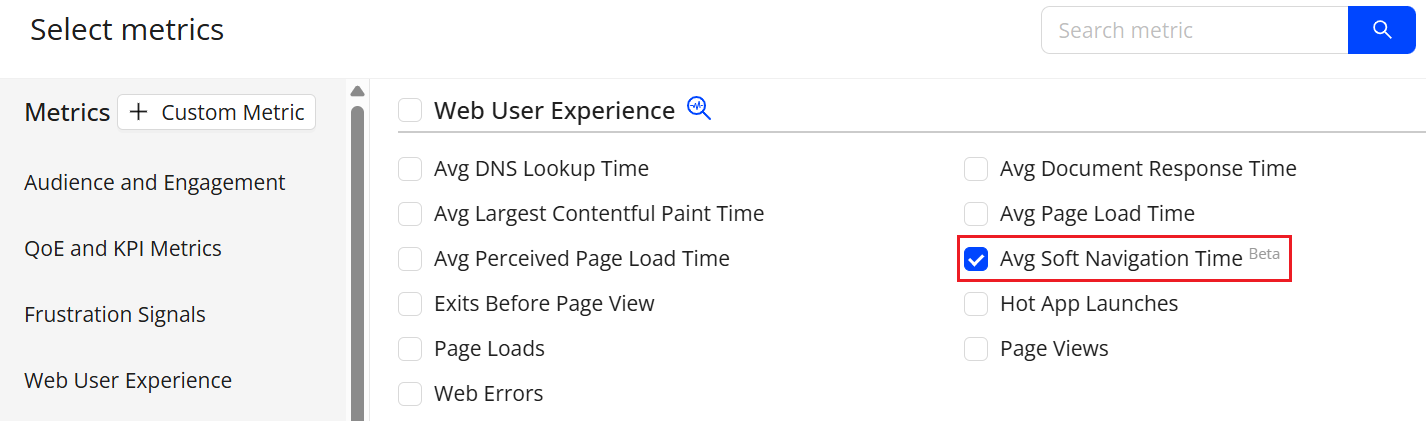Uncheck Avg Soft Navigation Time

coord(976,259)
